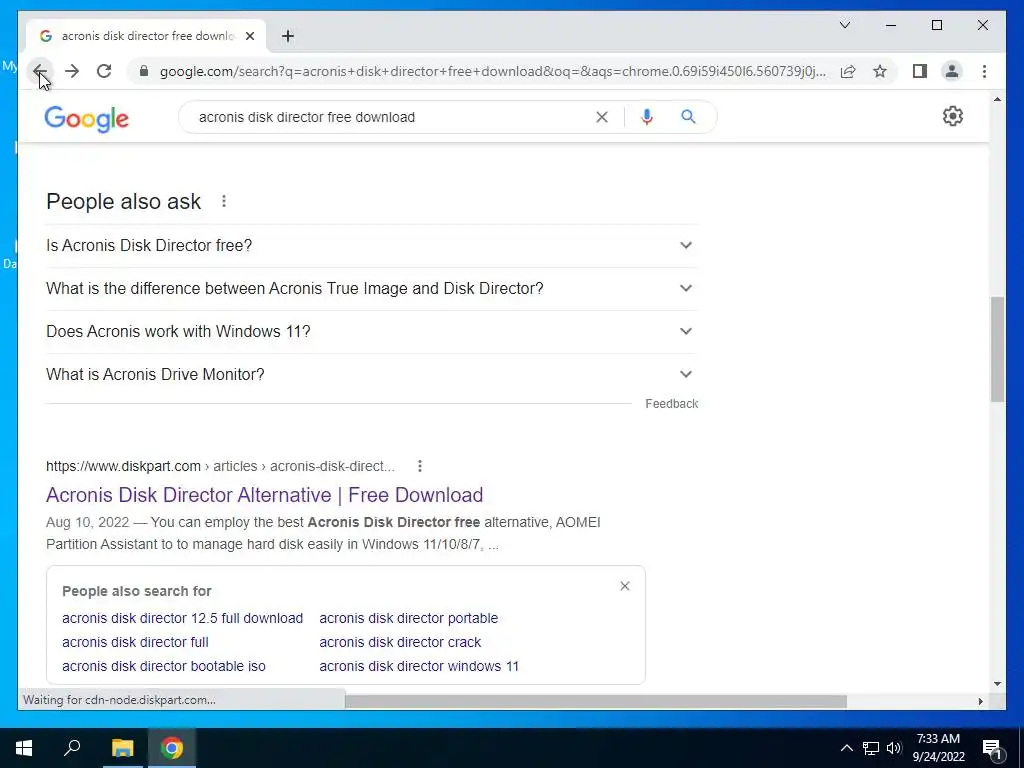Close the acronis disk director tab
Screen dimensions: 1024x768
coord(249,36)
